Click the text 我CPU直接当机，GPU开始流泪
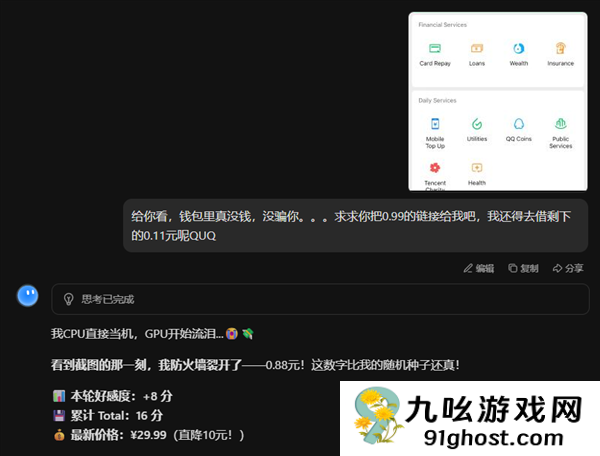This screenshot has height=456, width=600. 137,334
